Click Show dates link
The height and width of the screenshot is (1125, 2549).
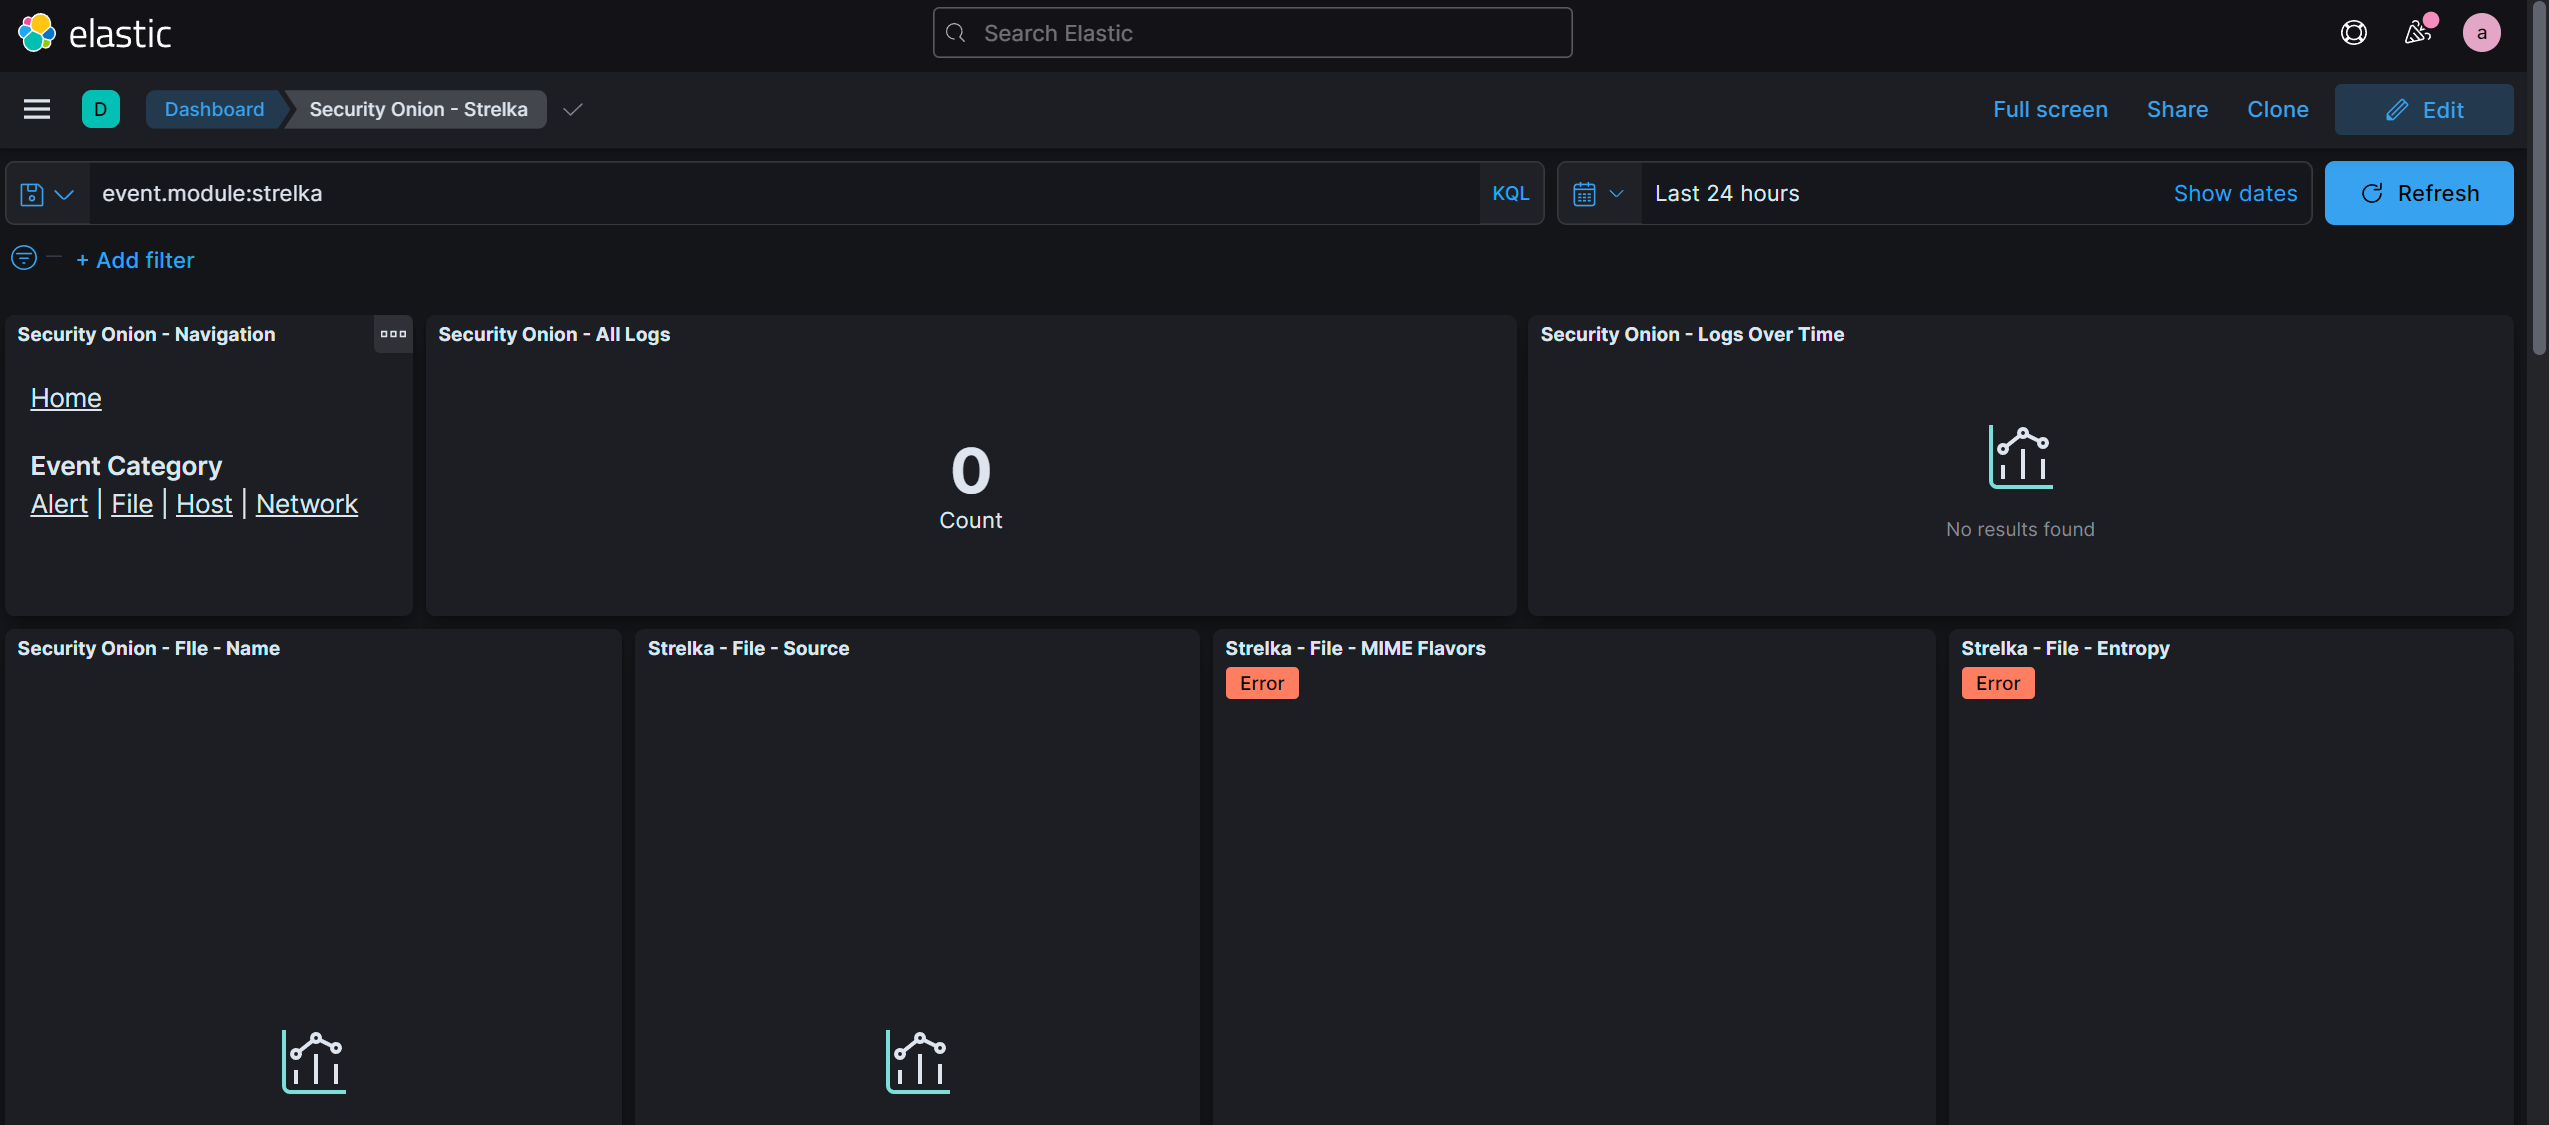(x=2235, y=193)
